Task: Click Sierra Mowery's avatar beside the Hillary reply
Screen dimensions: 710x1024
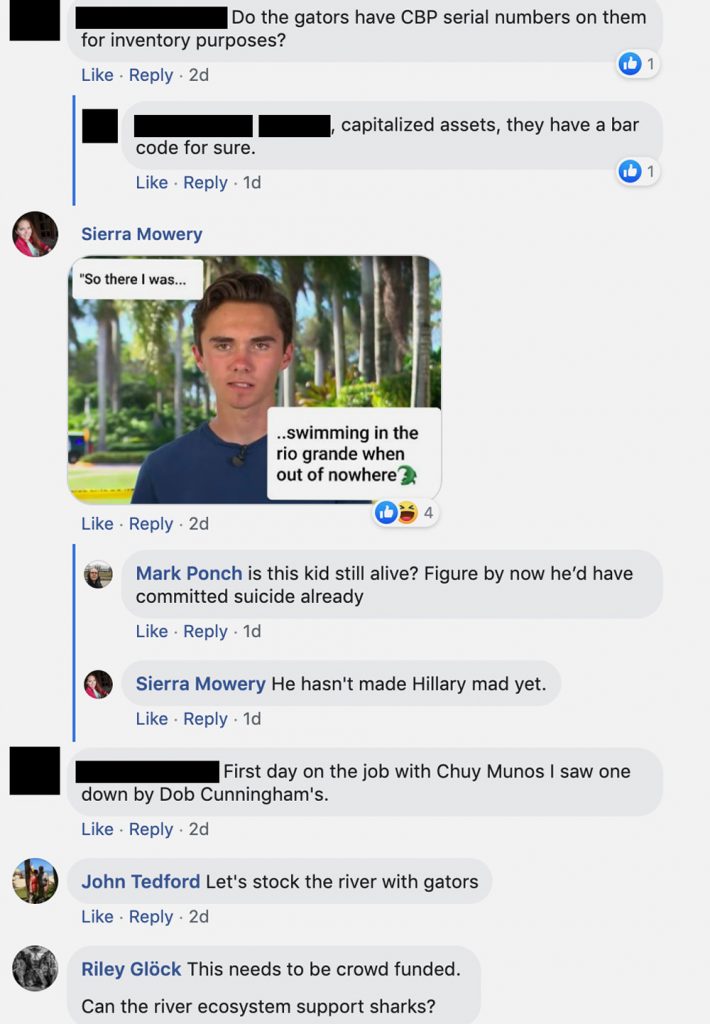Action: pyautogui.click(x=98, y=684)
